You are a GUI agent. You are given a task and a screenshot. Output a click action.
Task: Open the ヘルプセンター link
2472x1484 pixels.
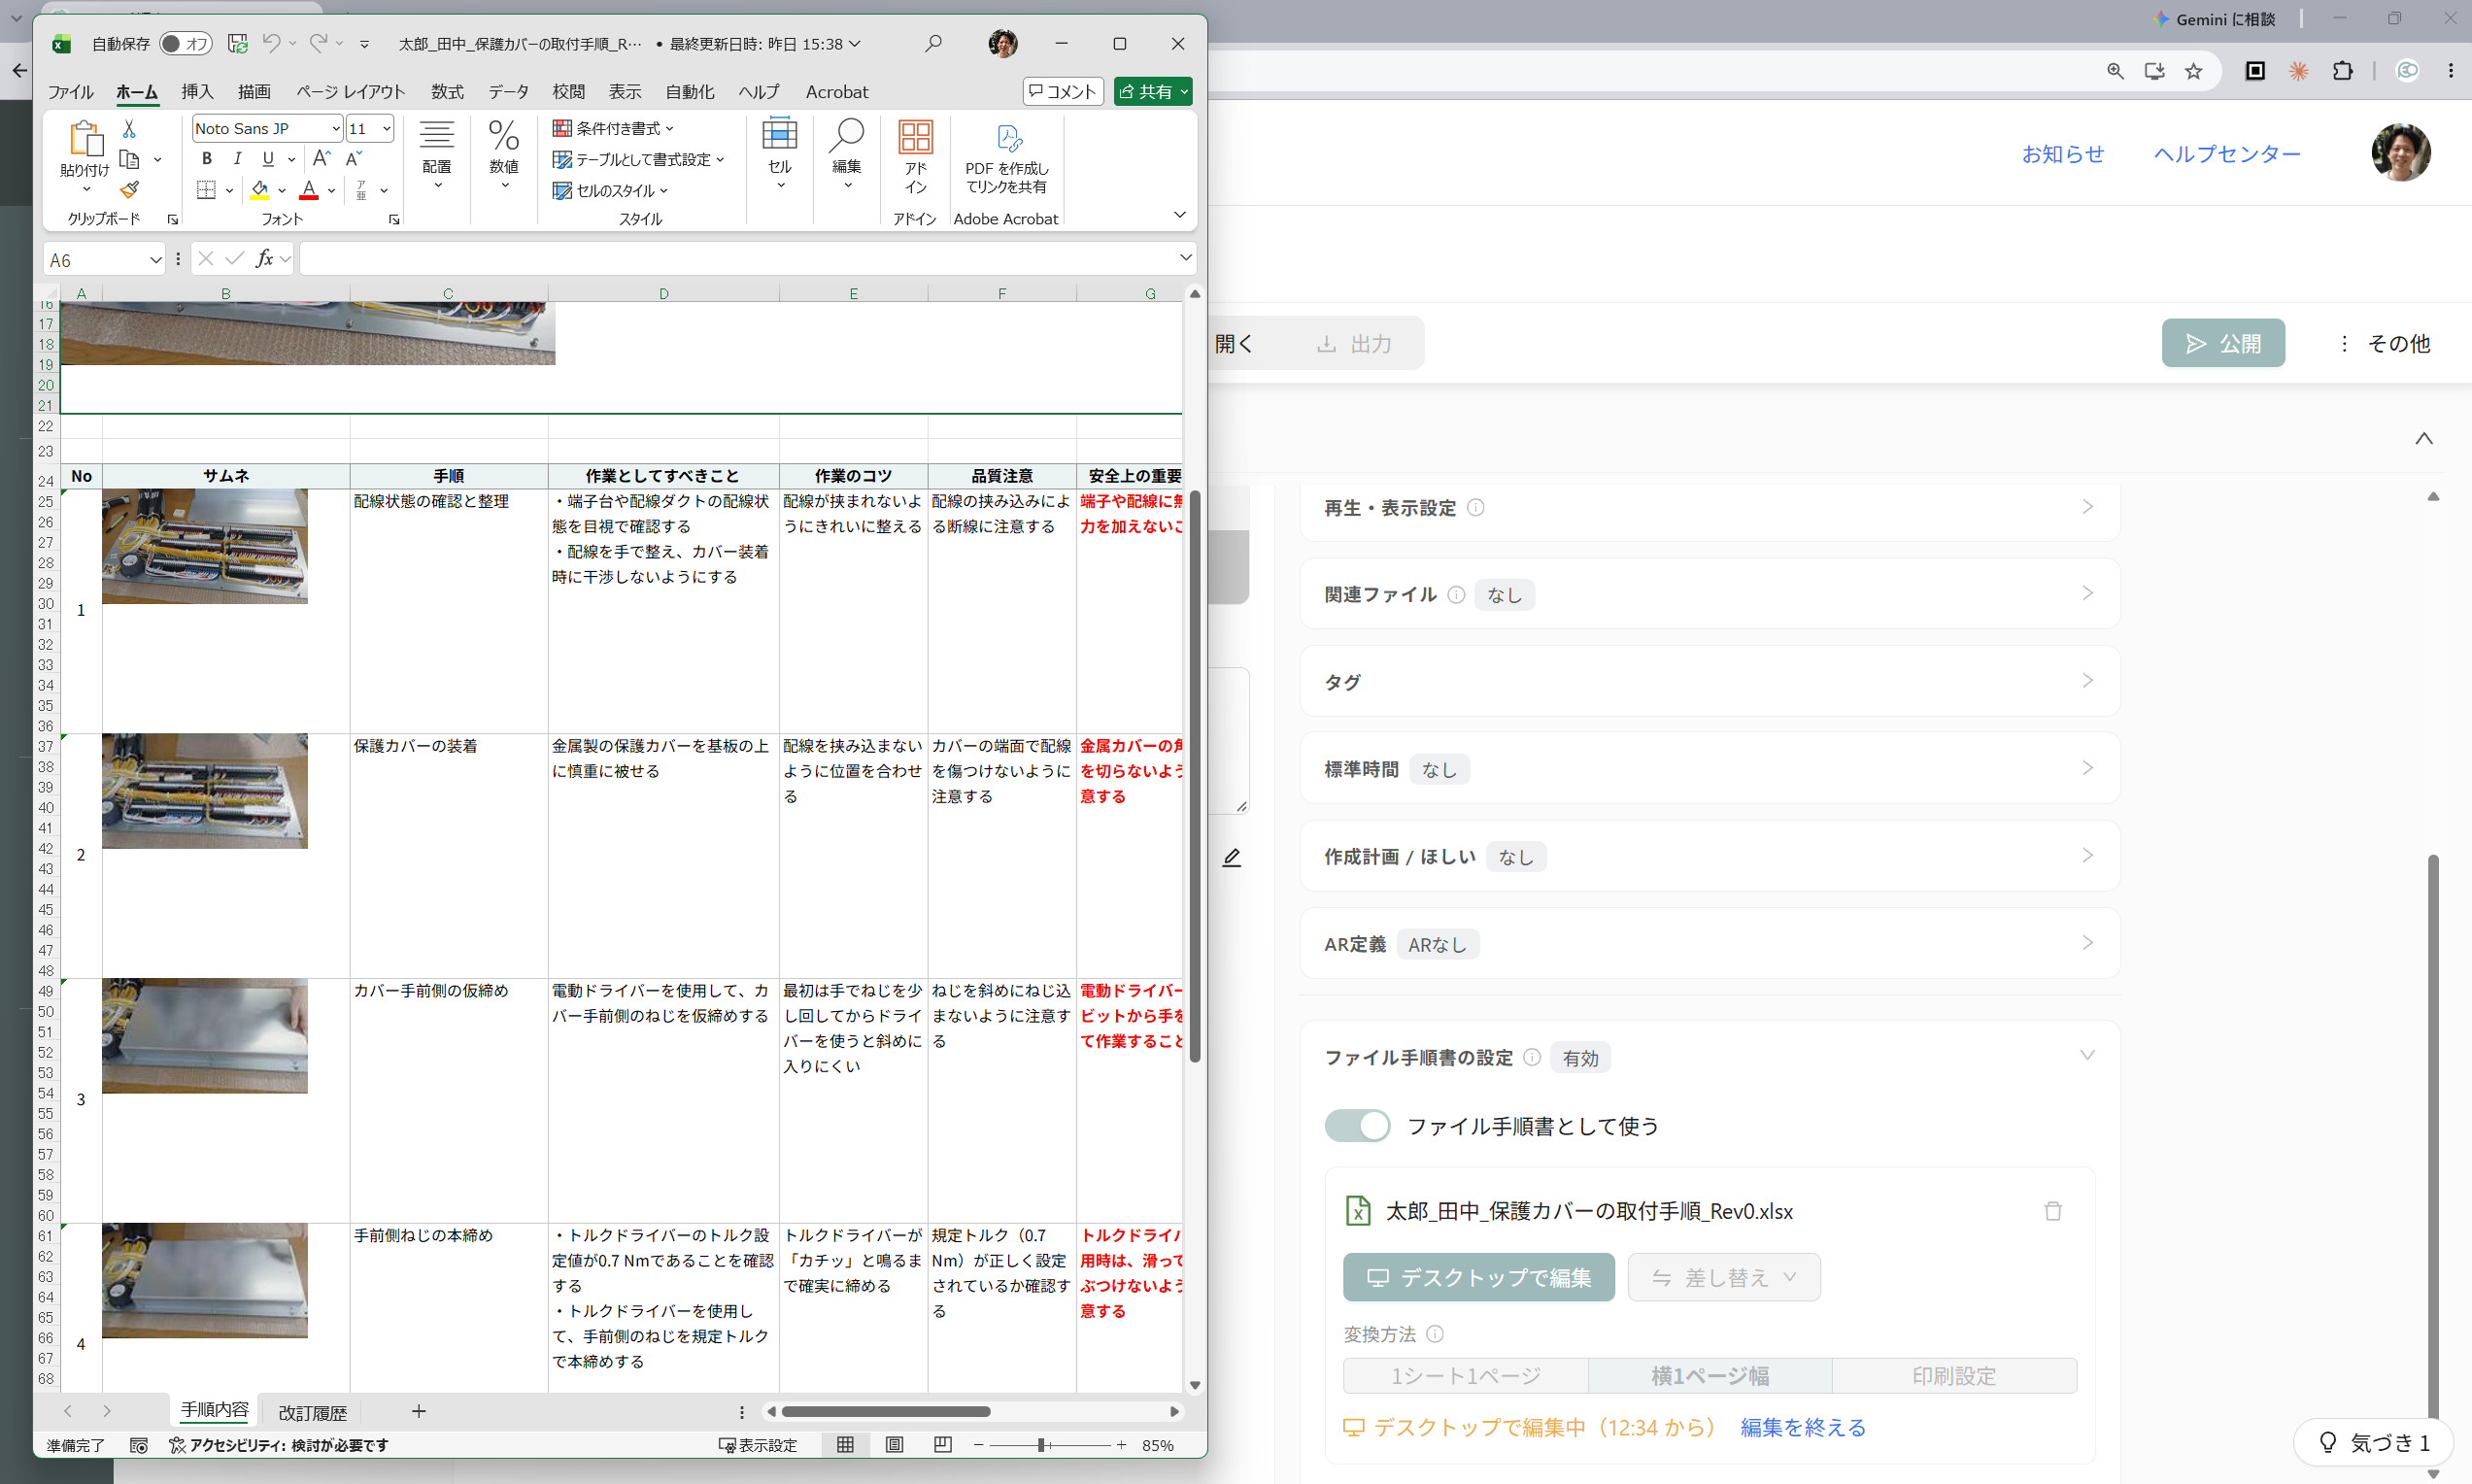pos(2227,154)
